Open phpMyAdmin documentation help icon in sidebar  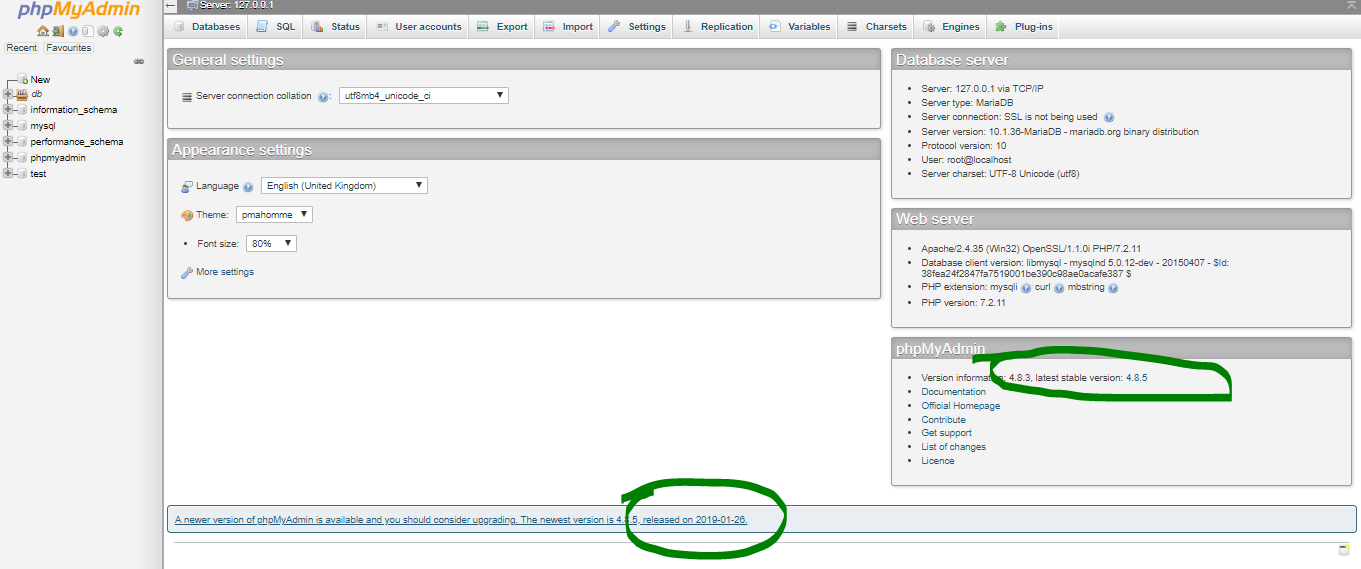(x=73, y=31)
